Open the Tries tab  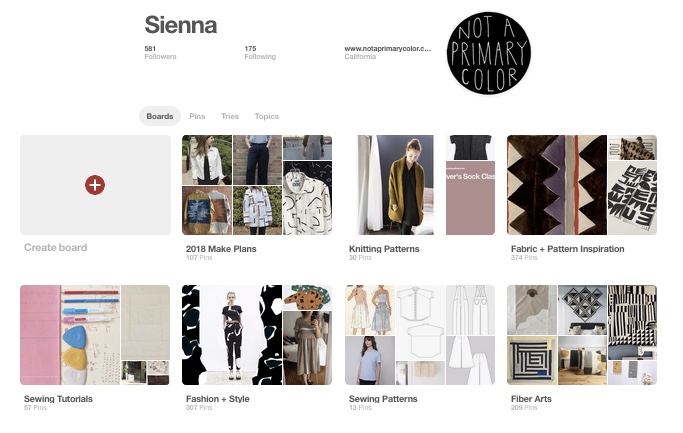(230, 116)
